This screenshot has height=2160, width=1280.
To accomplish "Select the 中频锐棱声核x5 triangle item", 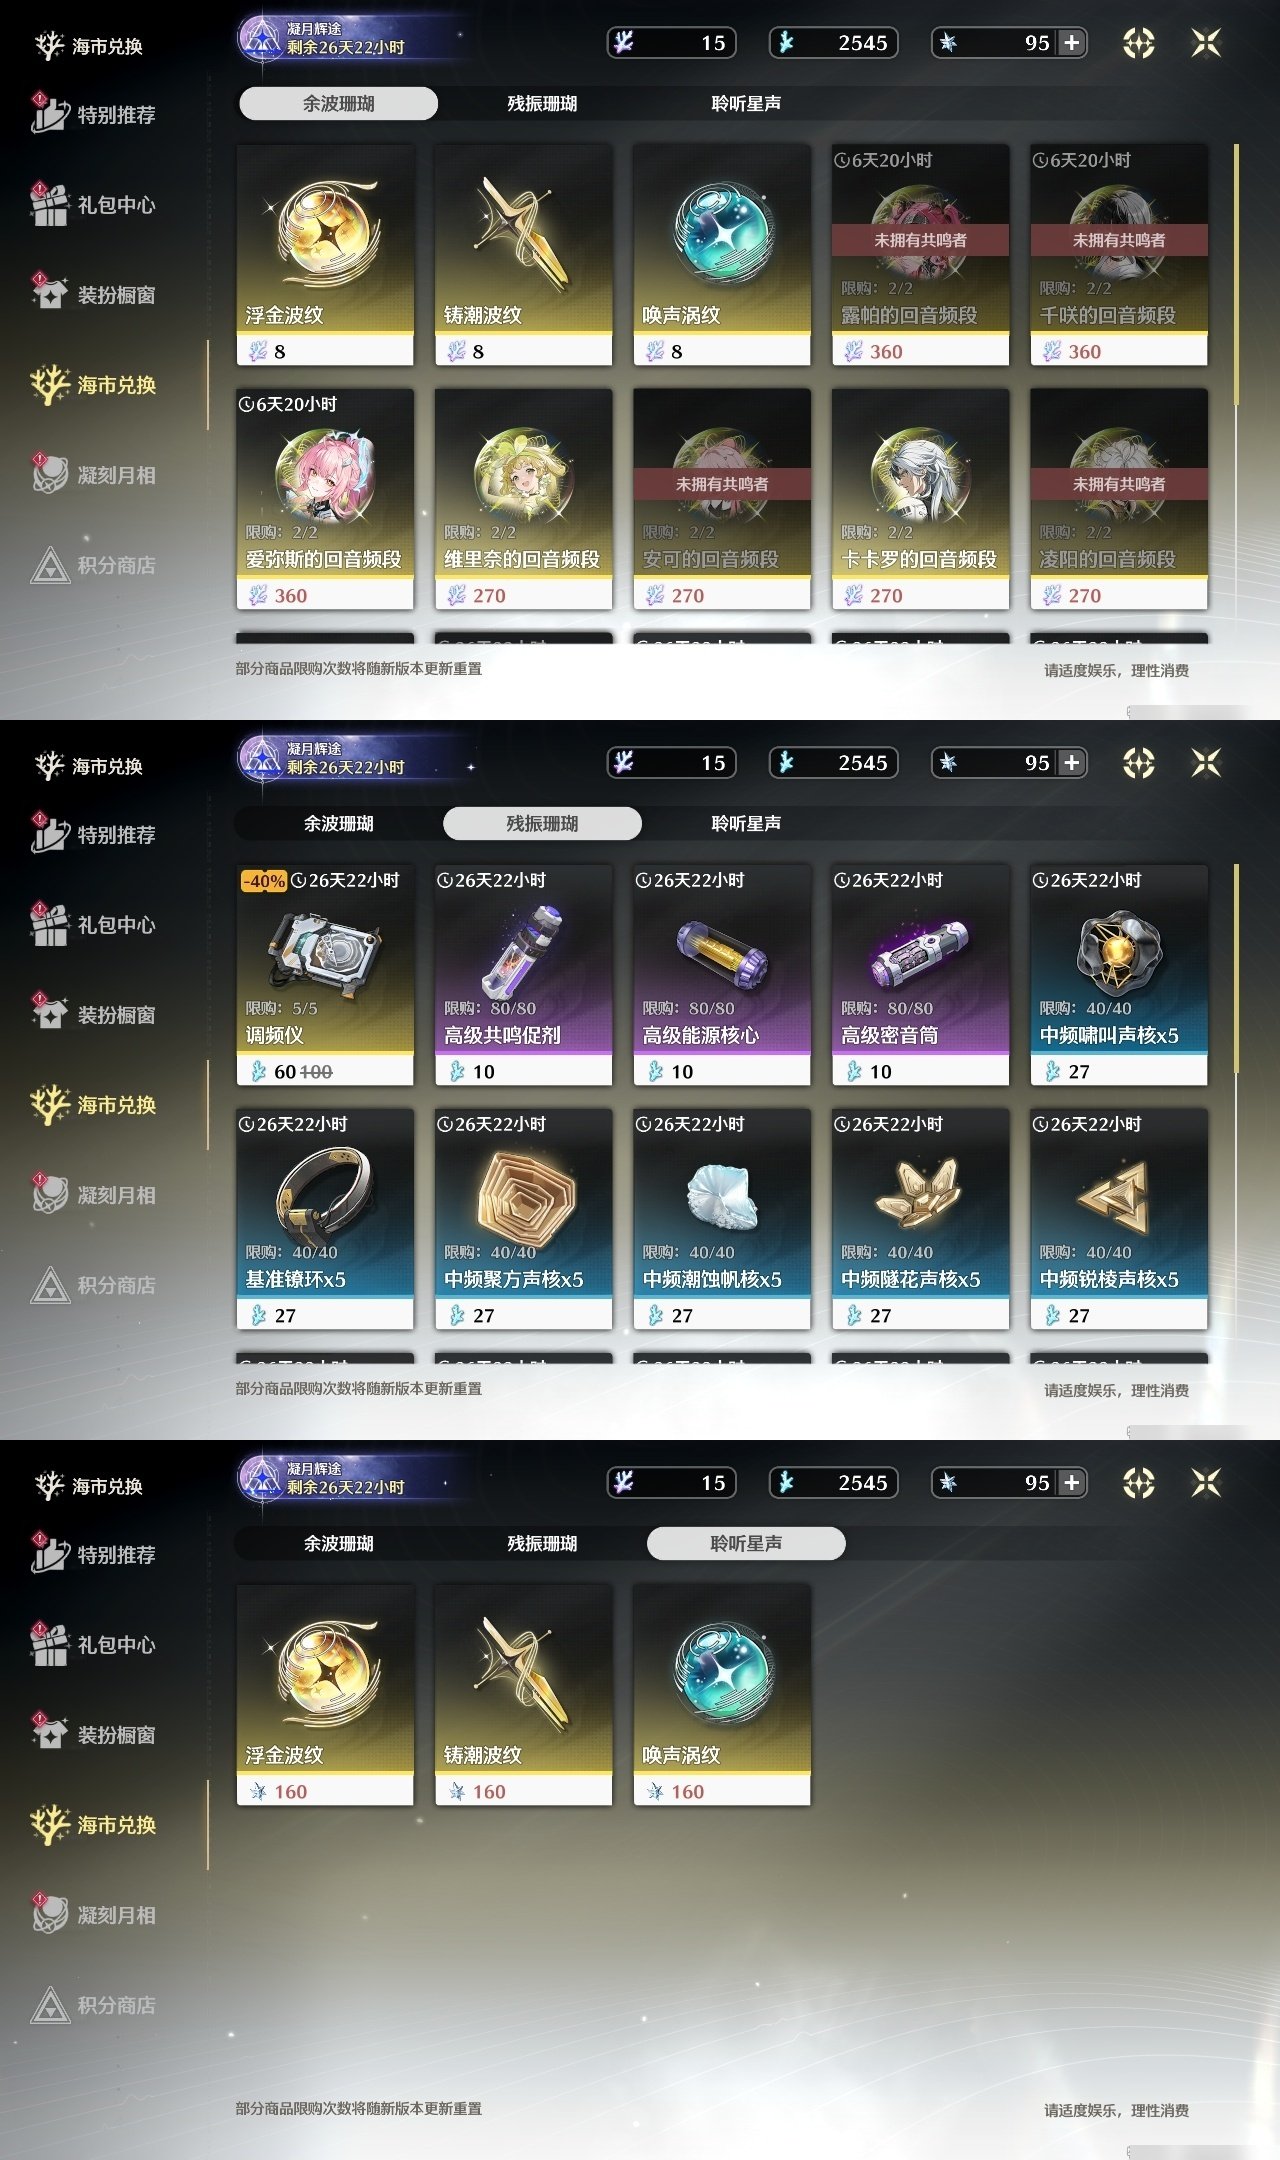I will tap(1119, 1219).
